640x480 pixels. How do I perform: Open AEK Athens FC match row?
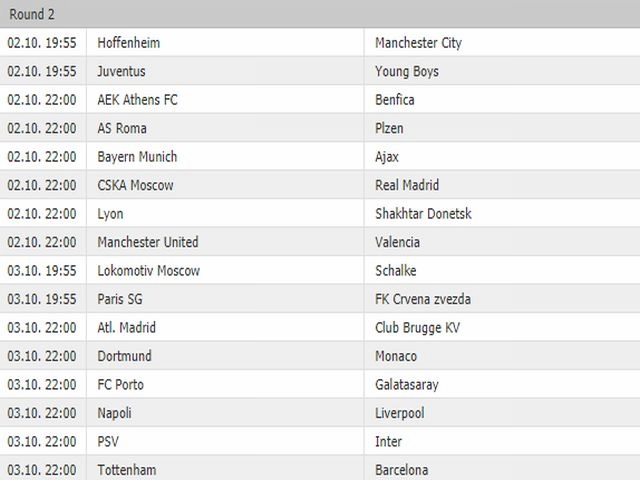pos(320,100)
